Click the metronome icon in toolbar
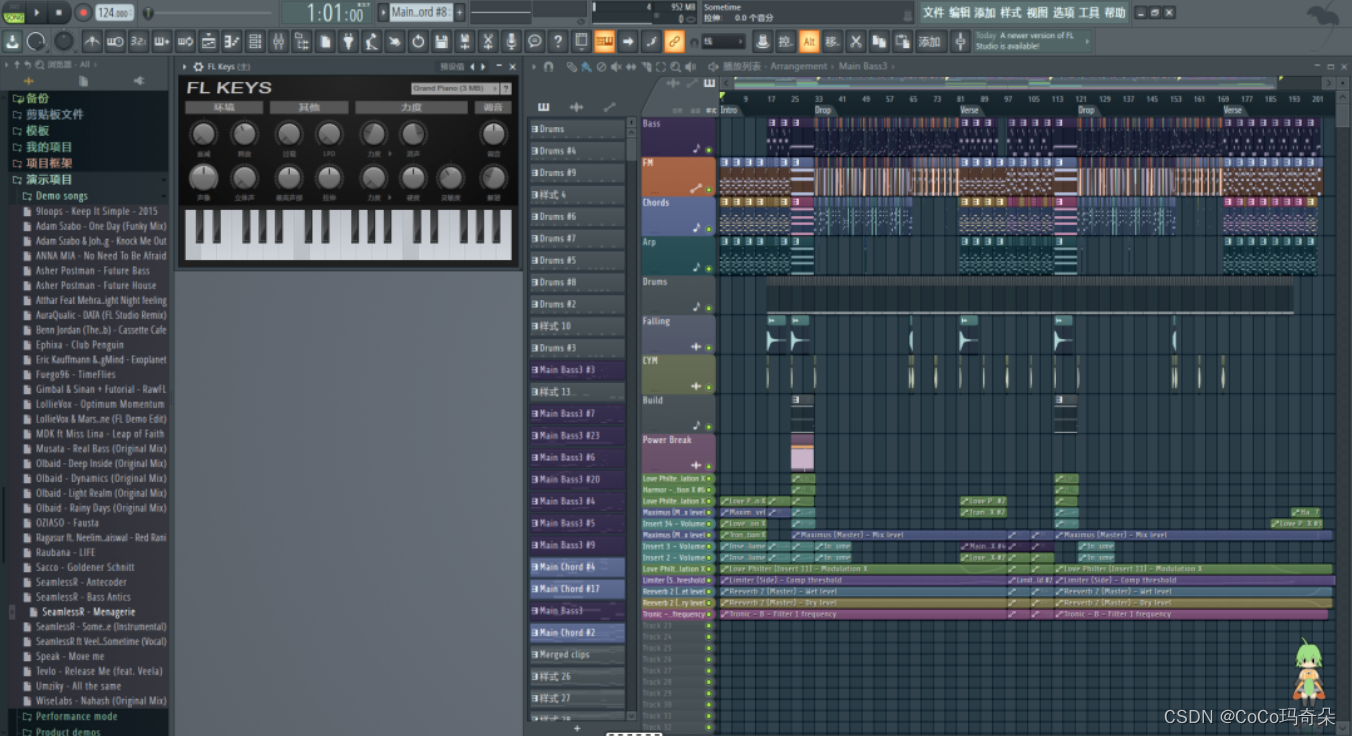 [91, 42]
